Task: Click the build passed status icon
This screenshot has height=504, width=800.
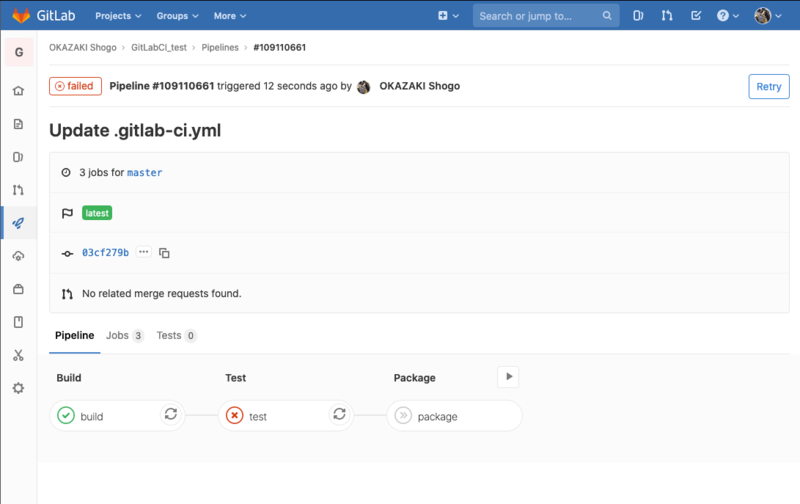Action: click(66, 416)
